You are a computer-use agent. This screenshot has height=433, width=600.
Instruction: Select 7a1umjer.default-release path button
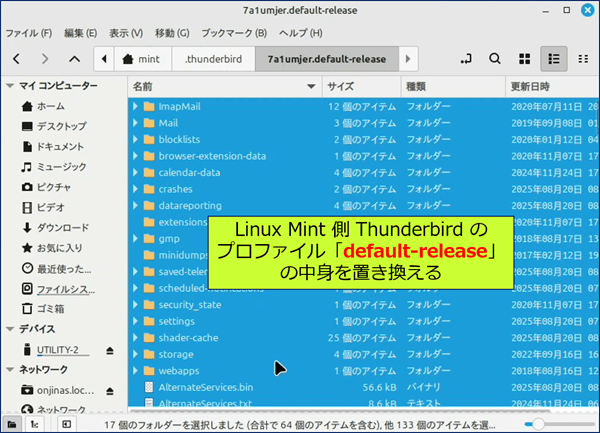pos(327,59)
